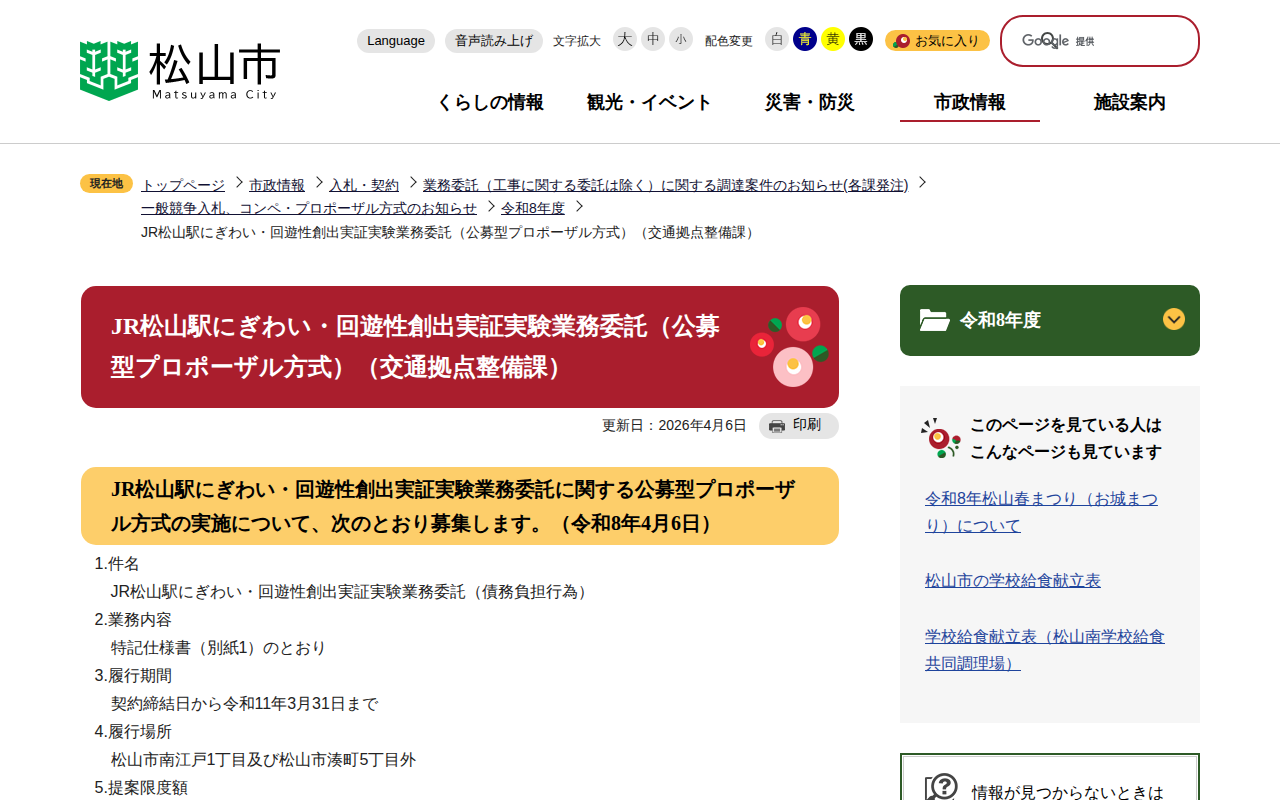Open 松山市の学校給食献立表 link
Image resolution: width=1280 pixels, height=800 pixels.
coord(1013,580)
